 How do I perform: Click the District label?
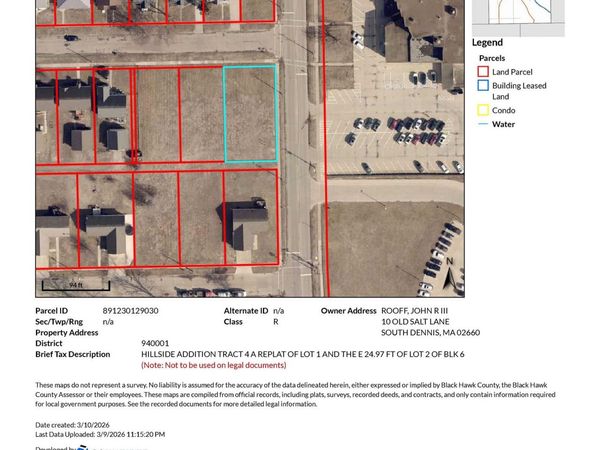(49, 343)
